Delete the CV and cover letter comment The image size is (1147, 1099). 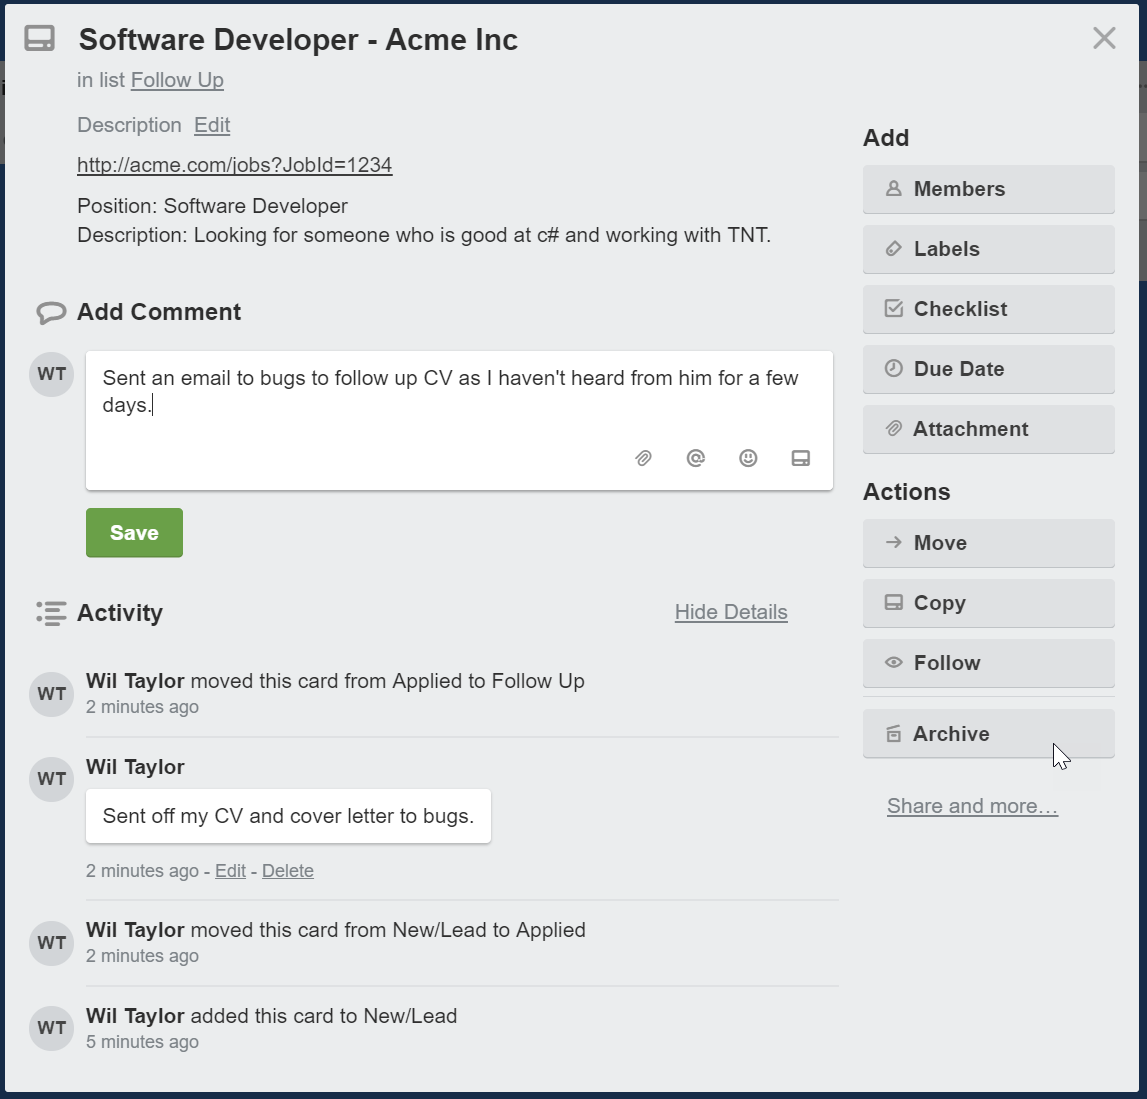click(x=288, y=871)
